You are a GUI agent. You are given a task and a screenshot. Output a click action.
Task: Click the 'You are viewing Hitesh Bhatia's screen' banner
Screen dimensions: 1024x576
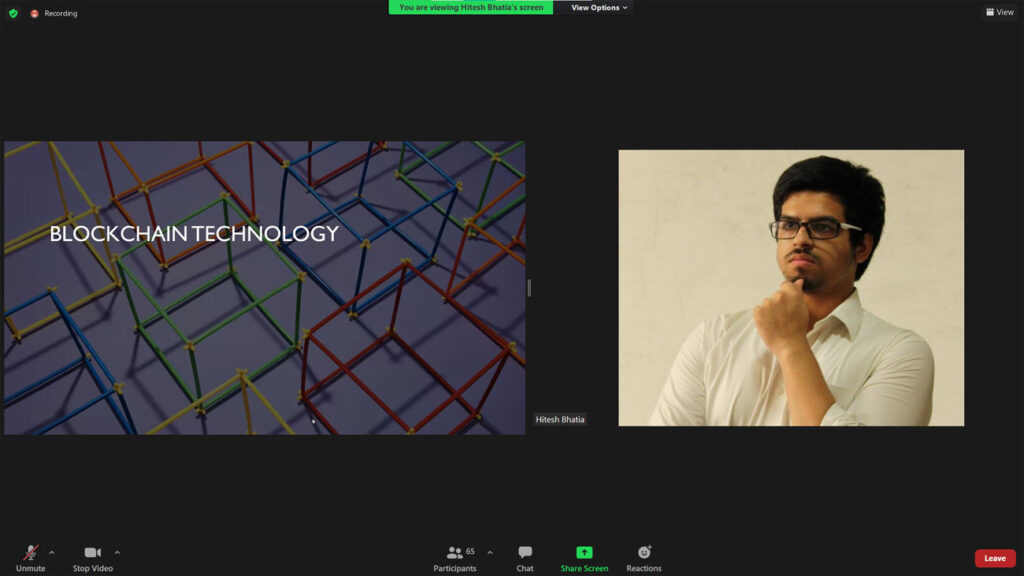point(471,7)
